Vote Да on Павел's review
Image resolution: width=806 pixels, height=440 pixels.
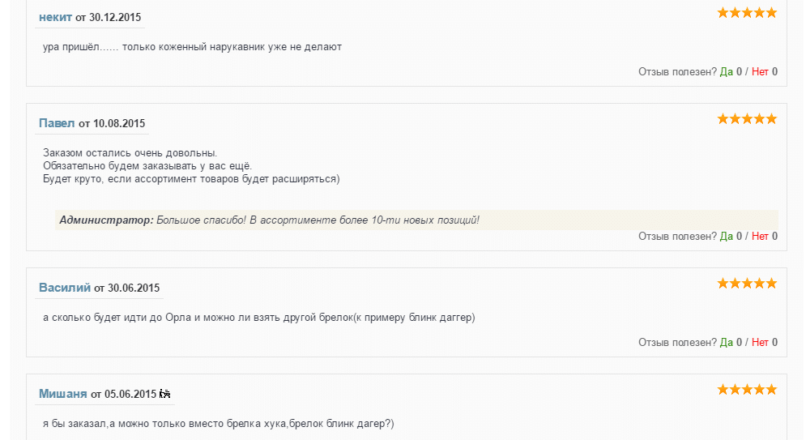pos(726,236)
